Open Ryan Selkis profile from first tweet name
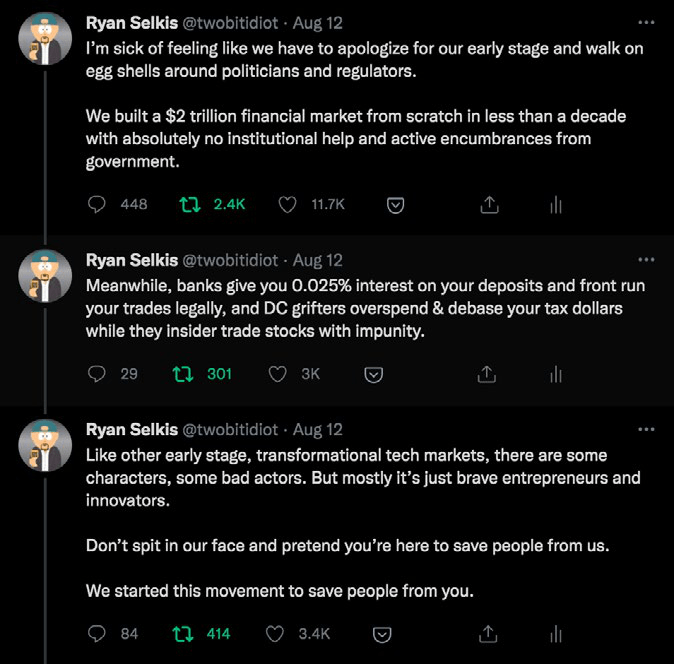 131,22
